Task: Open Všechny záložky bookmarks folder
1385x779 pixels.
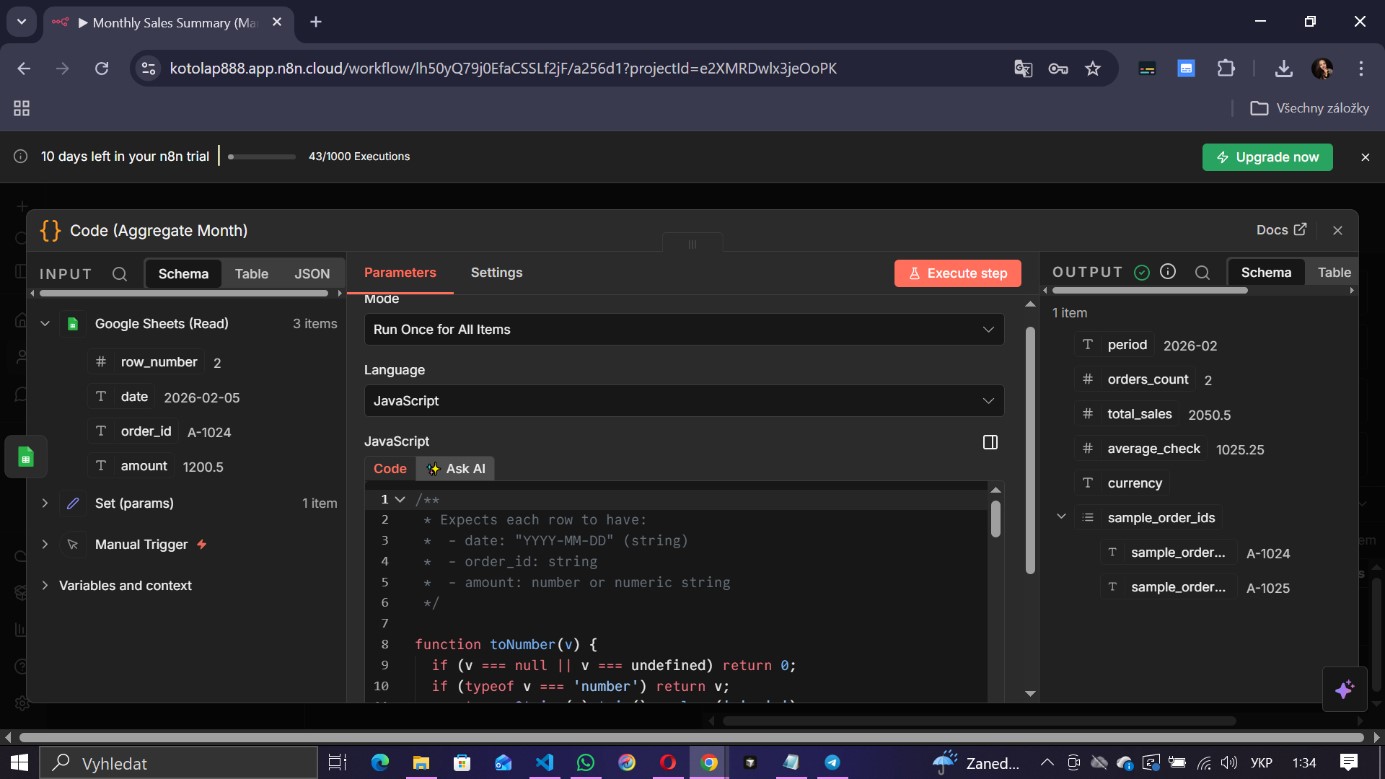Action: (x=1309, y=108)
